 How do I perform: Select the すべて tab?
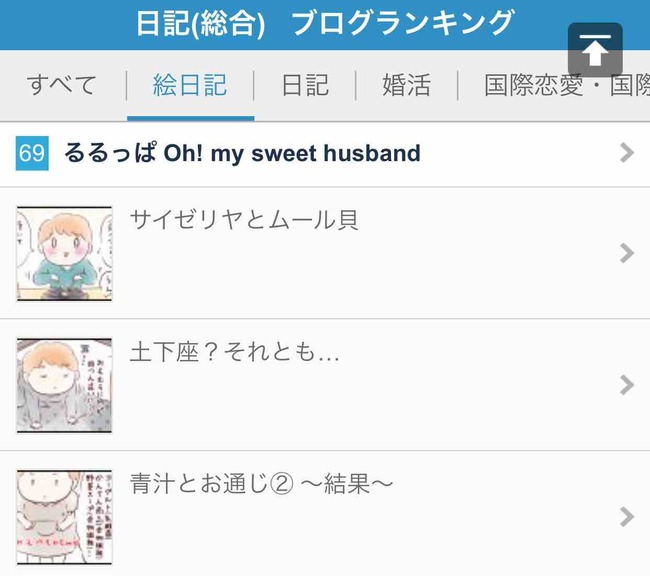(x=62, y=85)
